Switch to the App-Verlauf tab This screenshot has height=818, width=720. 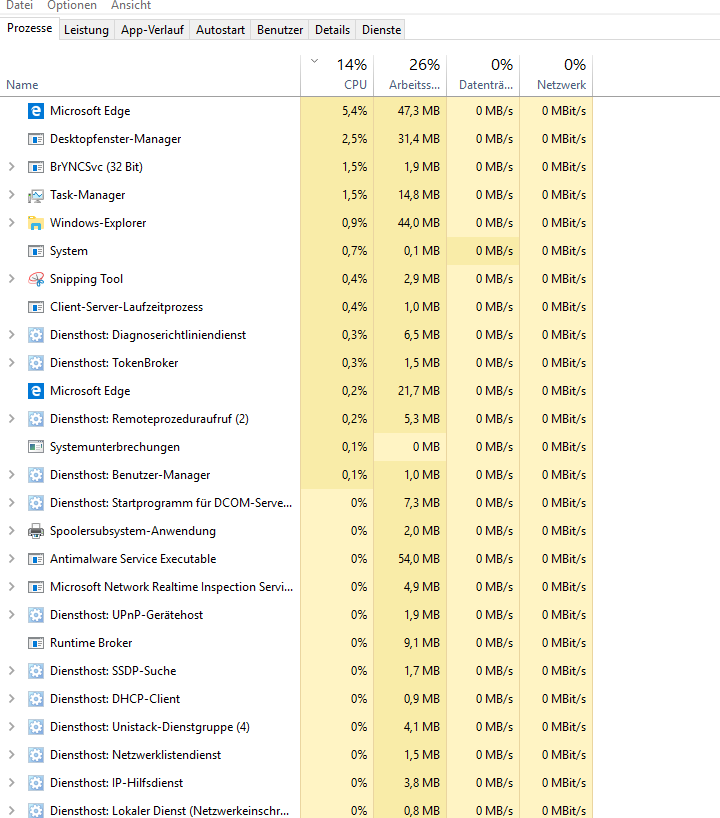152,30
